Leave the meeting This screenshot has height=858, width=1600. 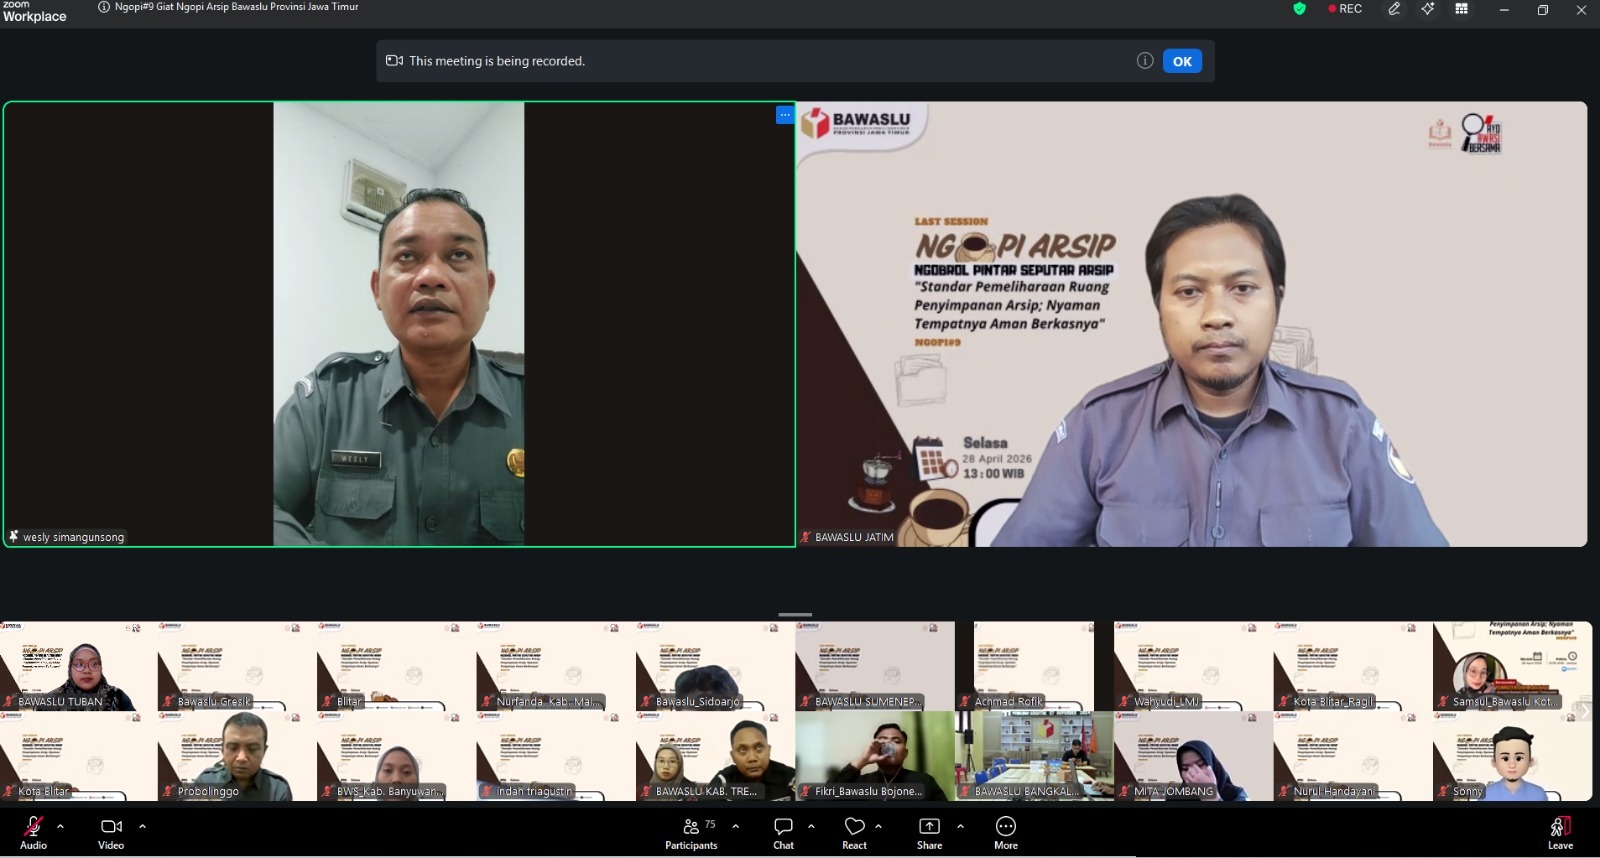[1560, 832]
